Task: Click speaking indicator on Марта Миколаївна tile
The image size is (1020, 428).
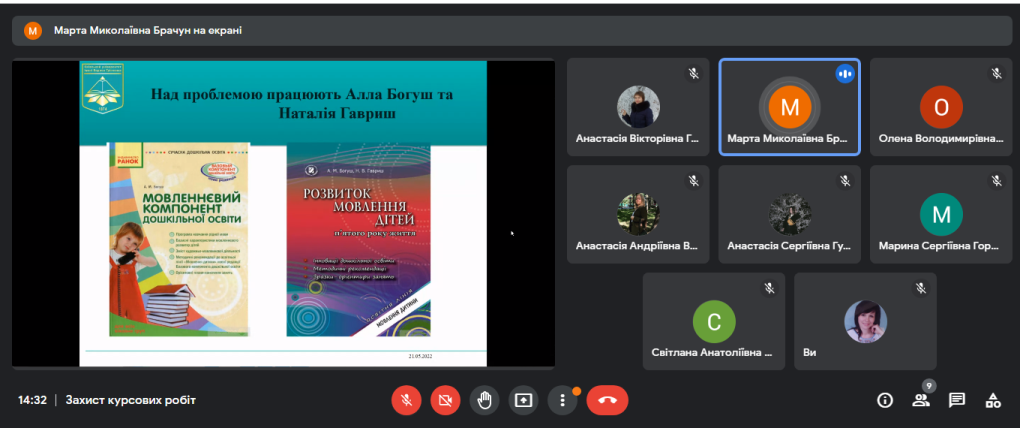Action: click(845, 73)
